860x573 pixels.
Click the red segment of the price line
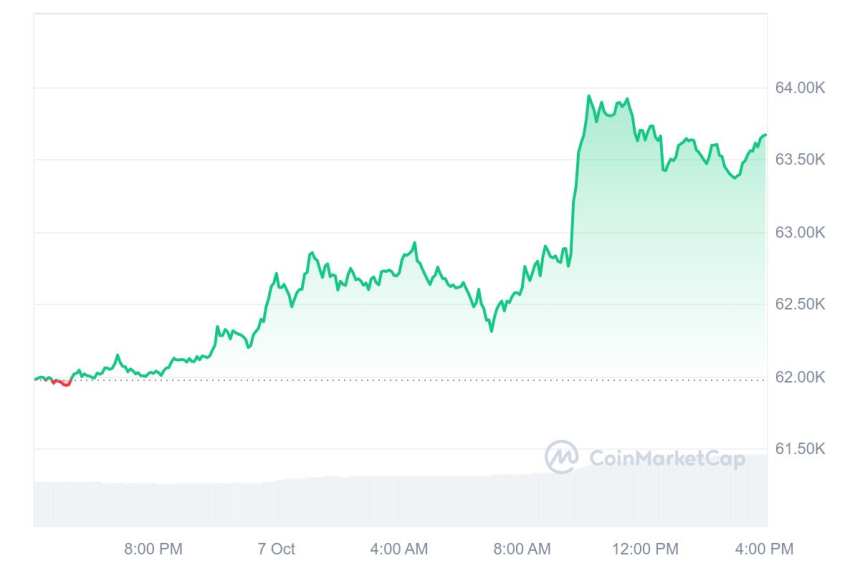tap(62, 383)
